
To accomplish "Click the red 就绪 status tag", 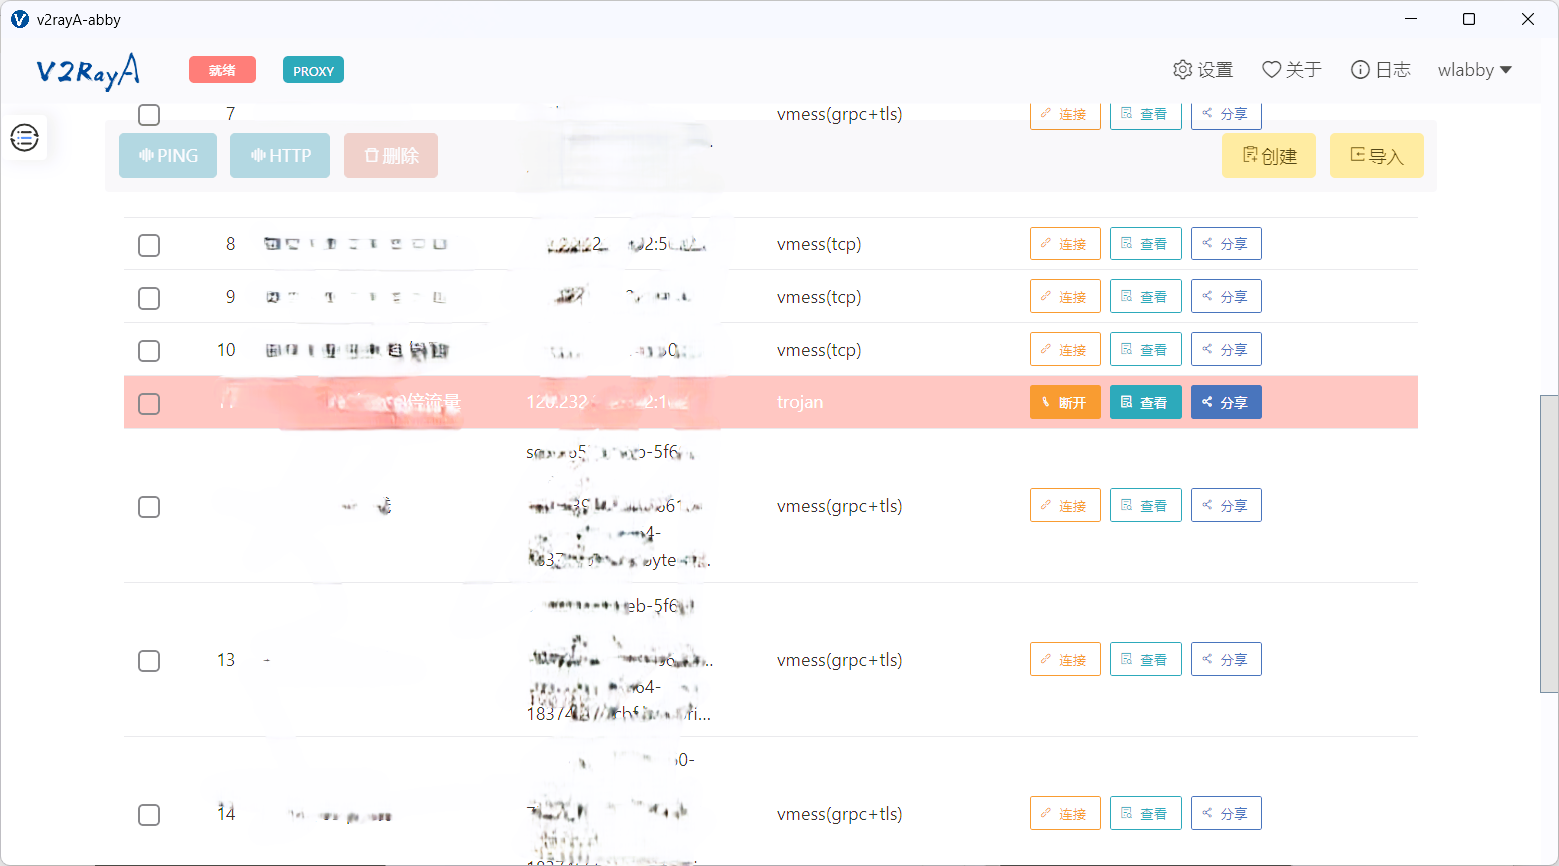I will (222, 70).
